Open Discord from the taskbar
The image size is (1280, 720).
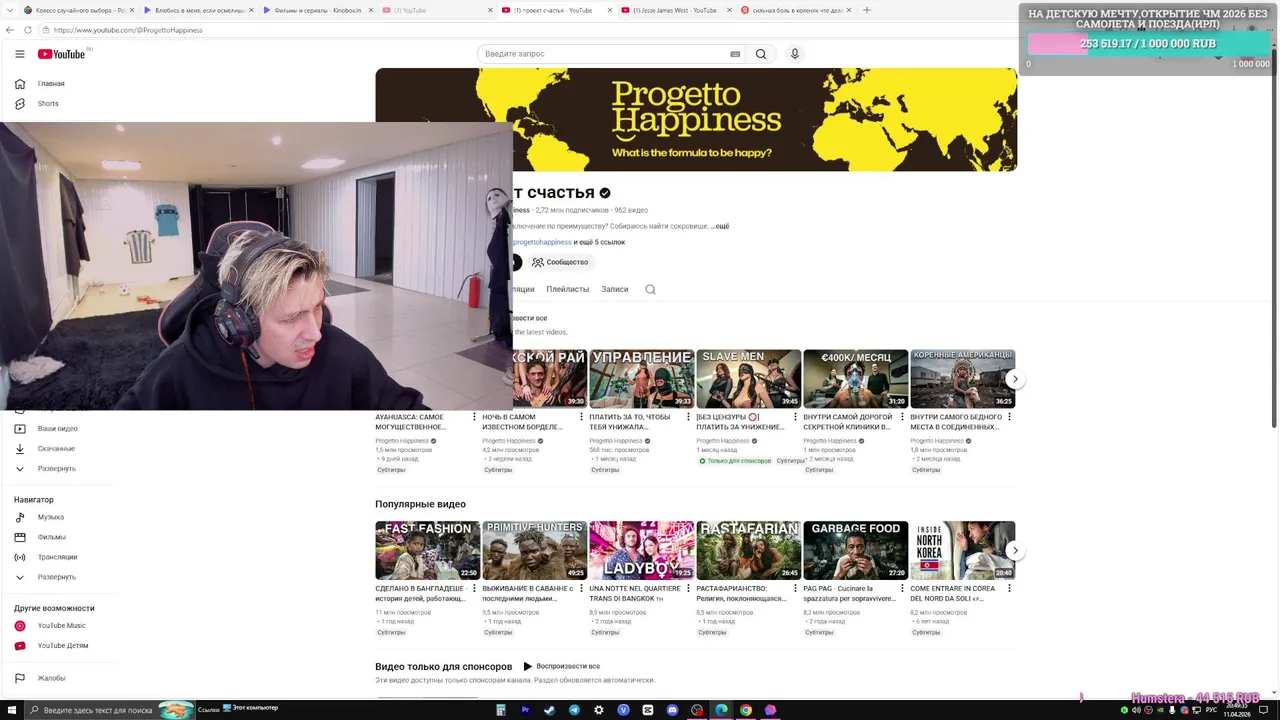click(x=672, y=710)
